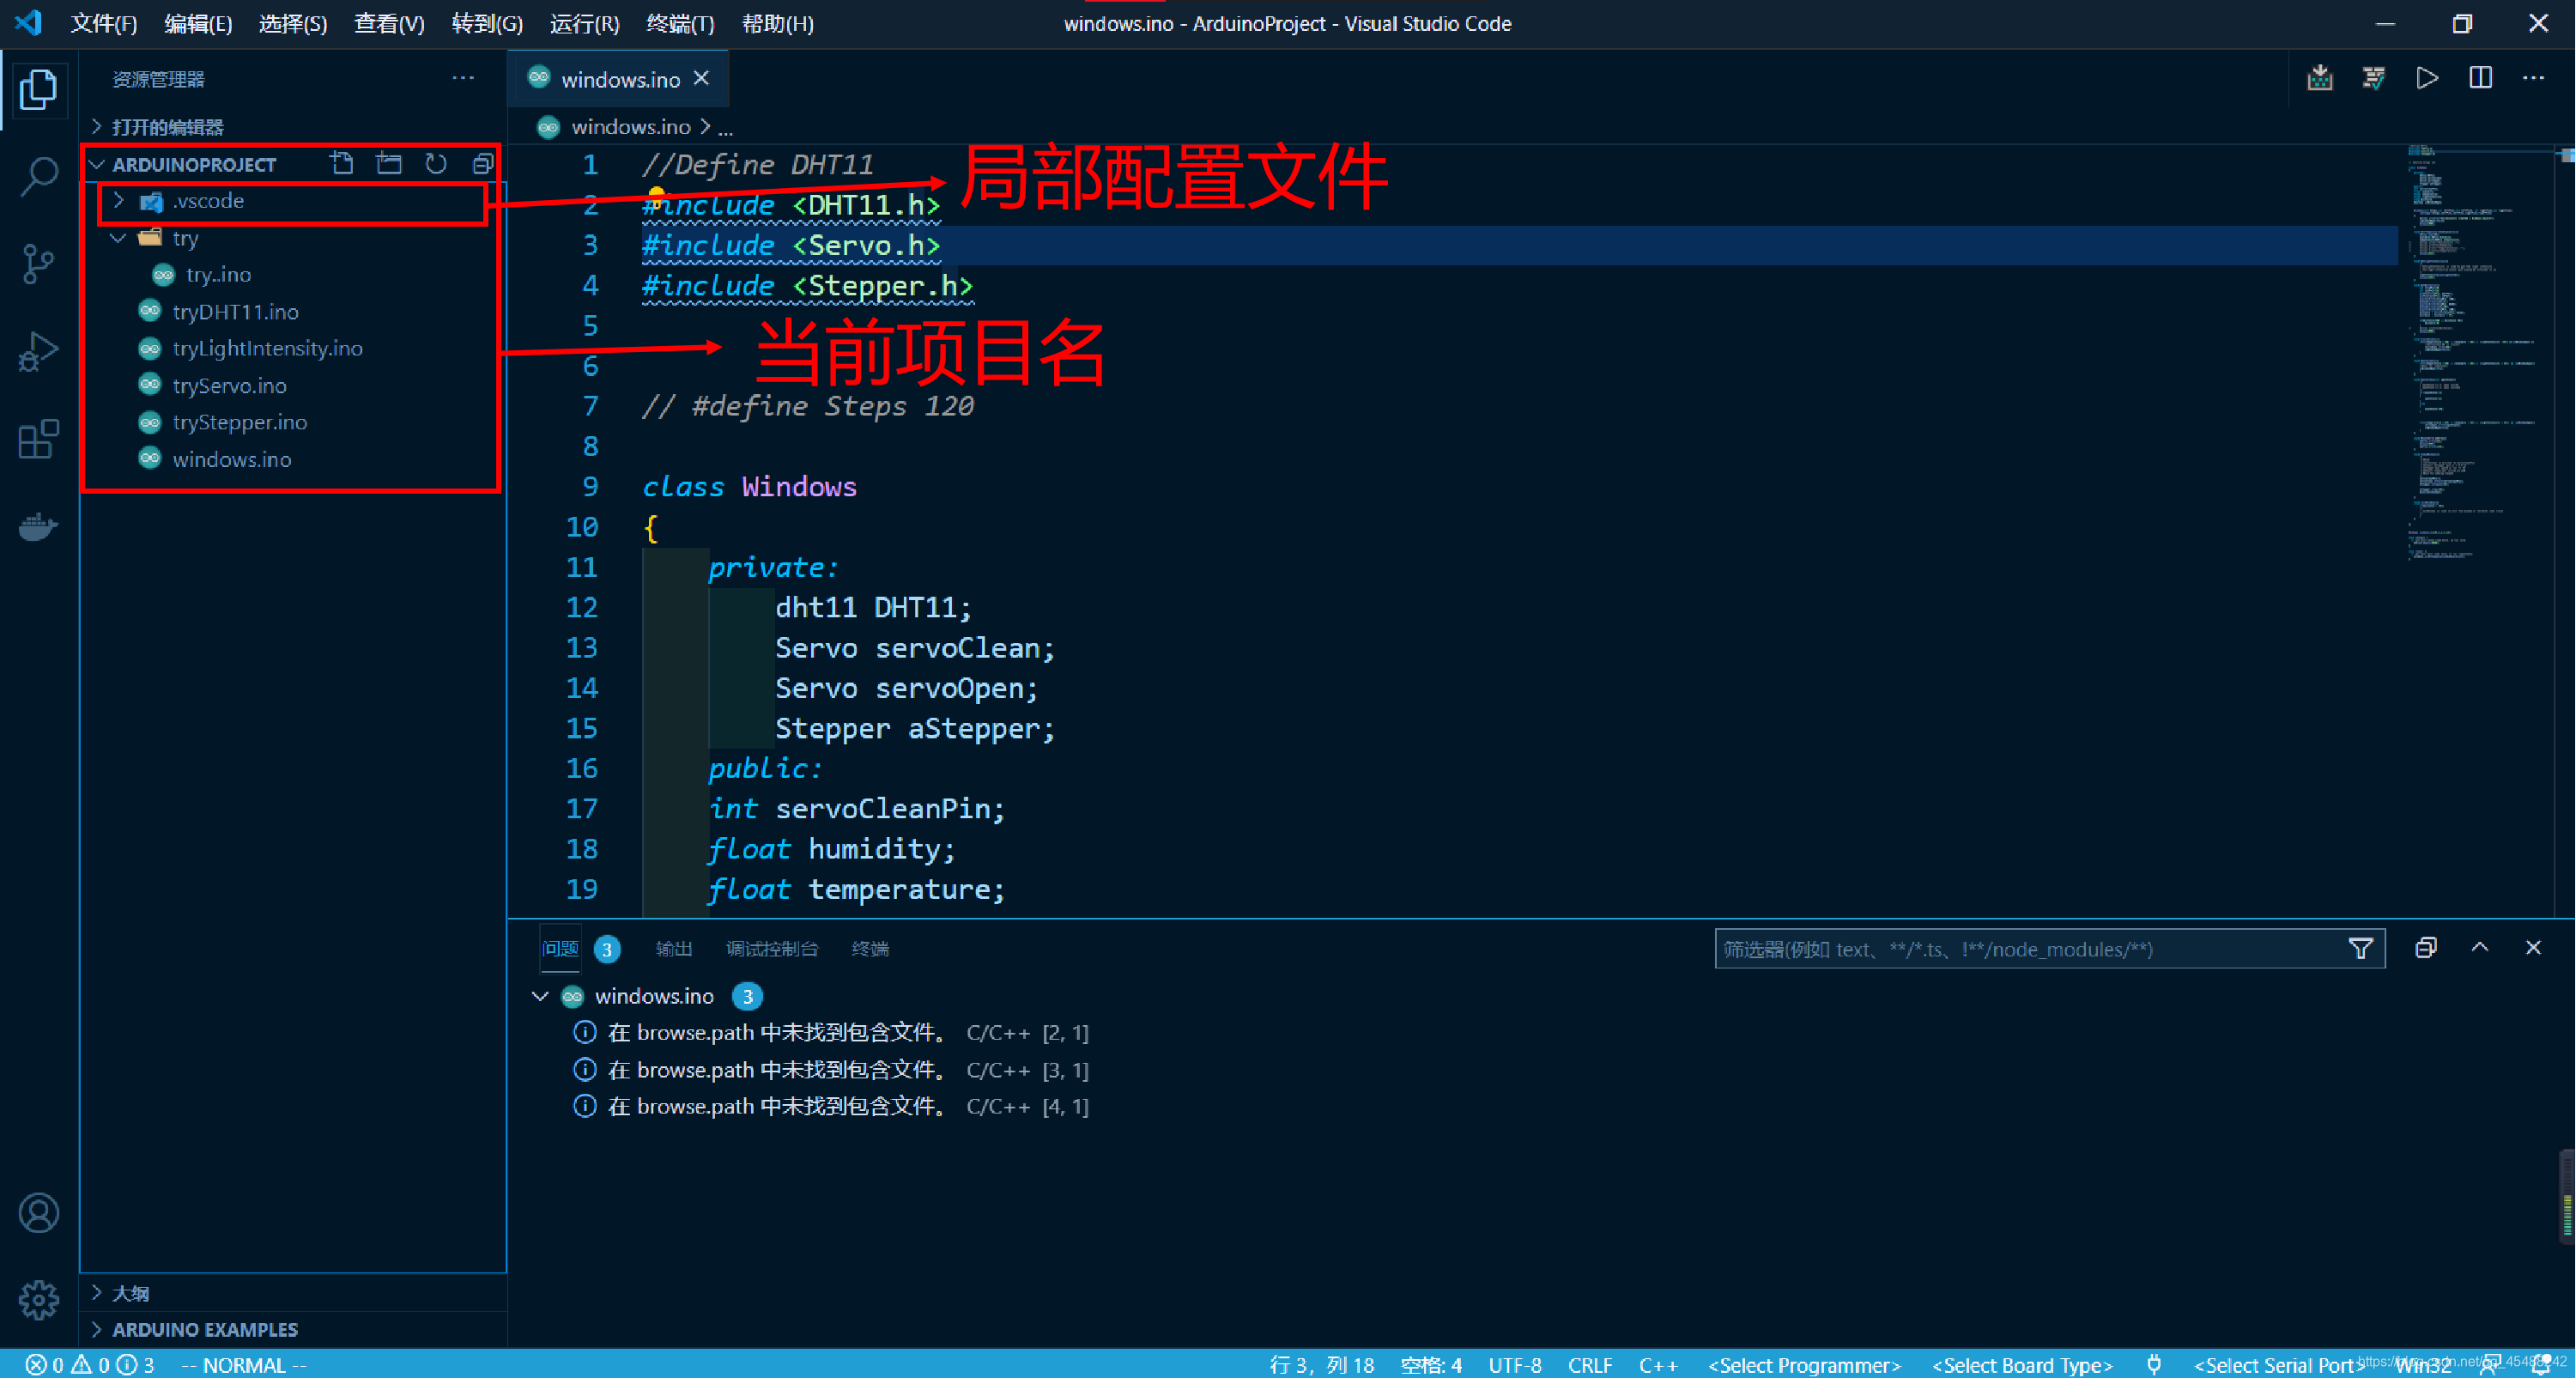This screenshot has width=2576, height=1378.
Task: Click the serial port plug icon in status bar
Action: pos(2154,1364)
